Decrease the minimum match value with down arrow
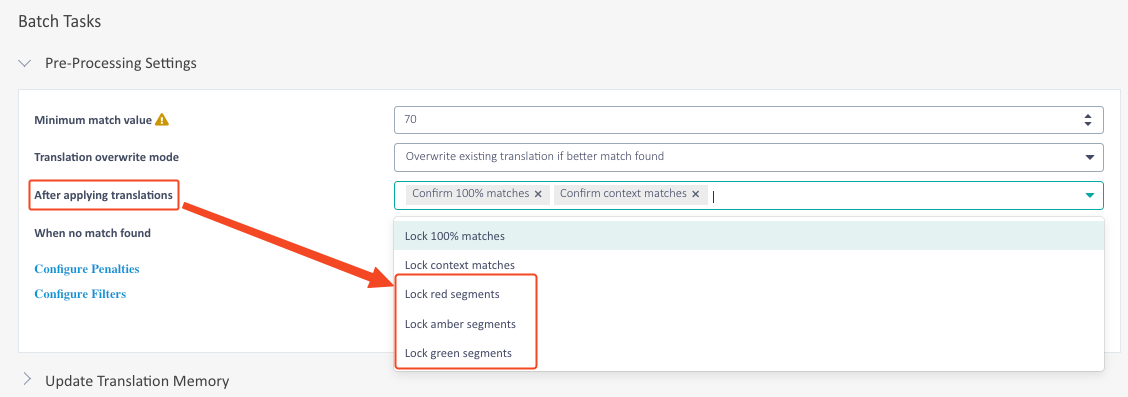The height and width of the screenshot is (397, 1128). tap(1088, 125)
